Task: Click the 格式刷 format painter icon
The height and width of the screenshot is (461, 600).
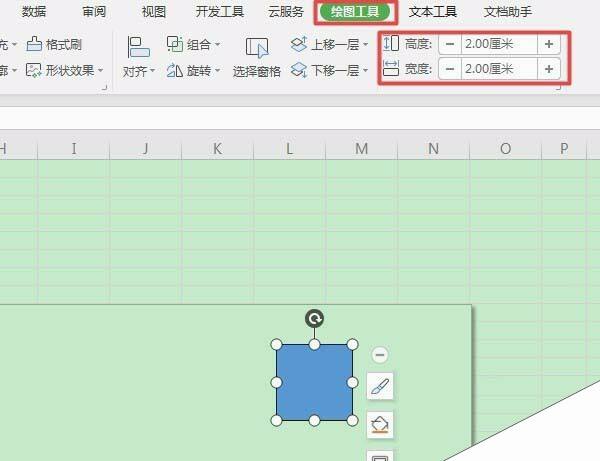Action: 34,44
